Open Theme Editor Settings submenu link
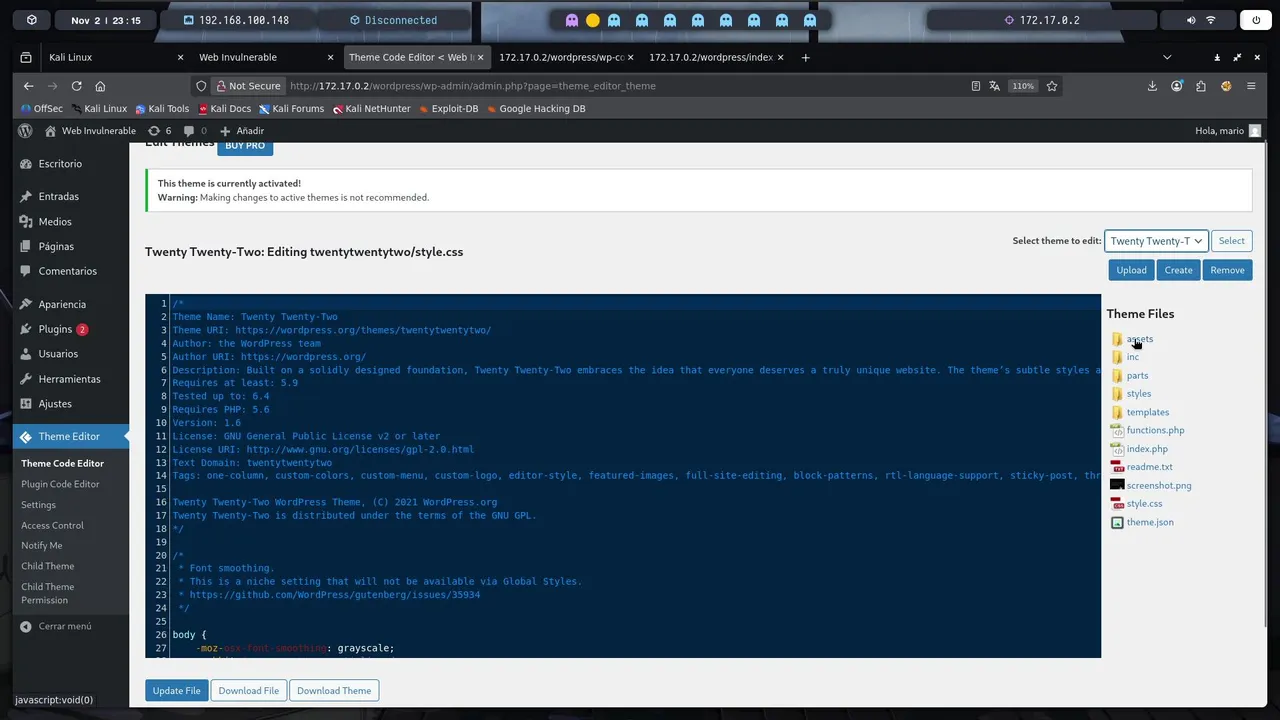The width and height of the screenshot is (1280, 720). (x=38, y=505)
